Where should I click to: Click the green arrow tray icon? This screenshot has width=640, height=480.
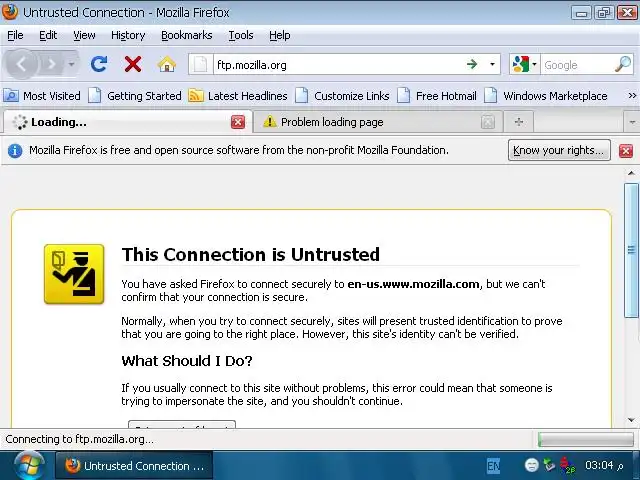click(549, 465)
